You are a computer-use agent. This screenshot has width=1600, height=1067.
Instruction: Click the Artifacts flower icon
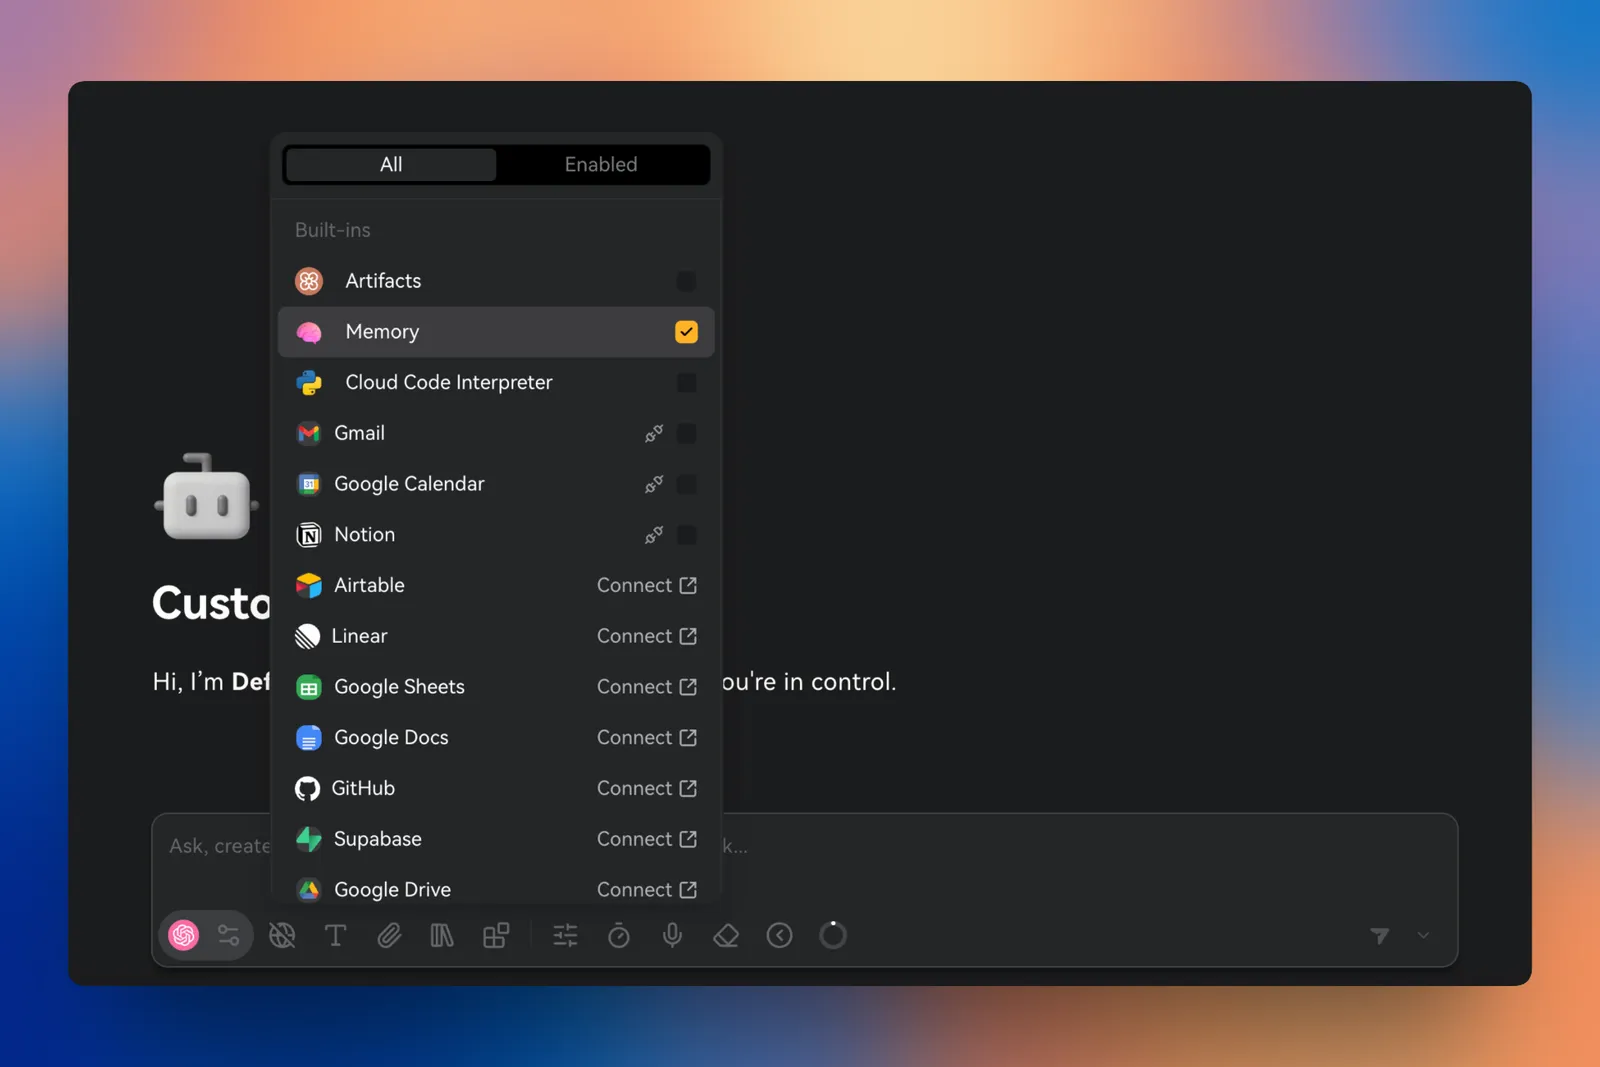click(x=309, y=281)
